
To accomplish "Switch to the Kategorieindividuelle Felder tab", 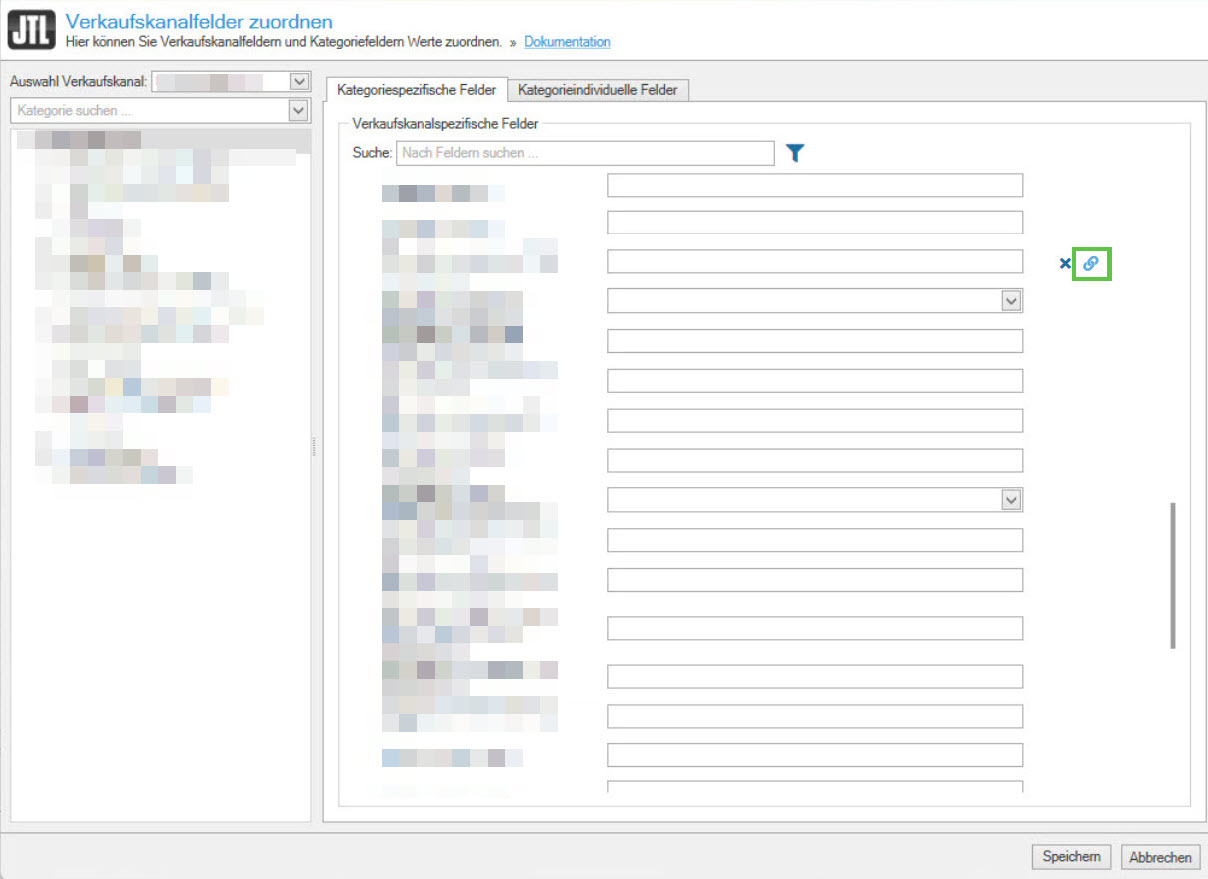I will (x=598, y=90).
